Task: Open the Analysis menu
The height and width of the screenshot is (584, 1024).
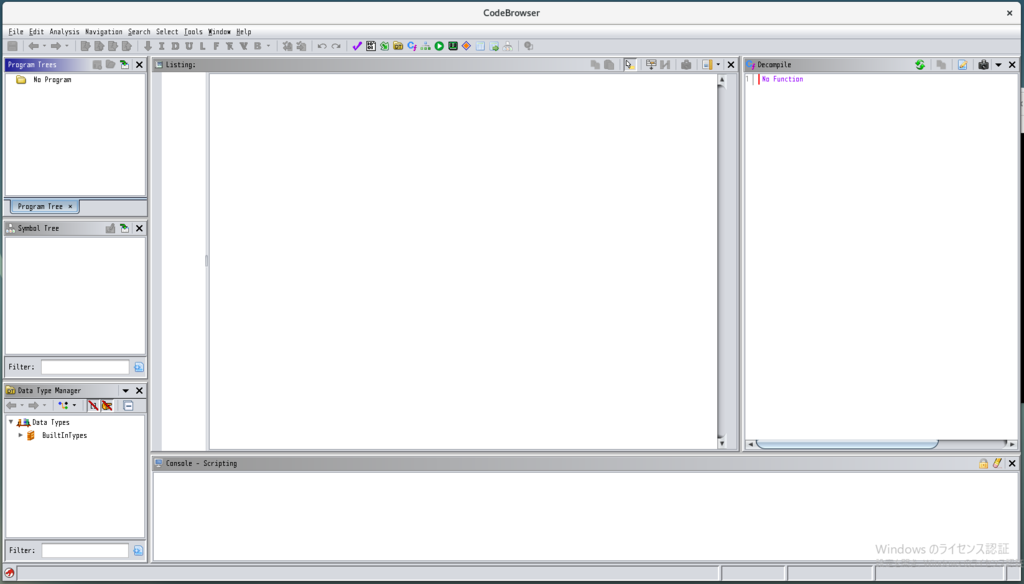Action: 64,31
